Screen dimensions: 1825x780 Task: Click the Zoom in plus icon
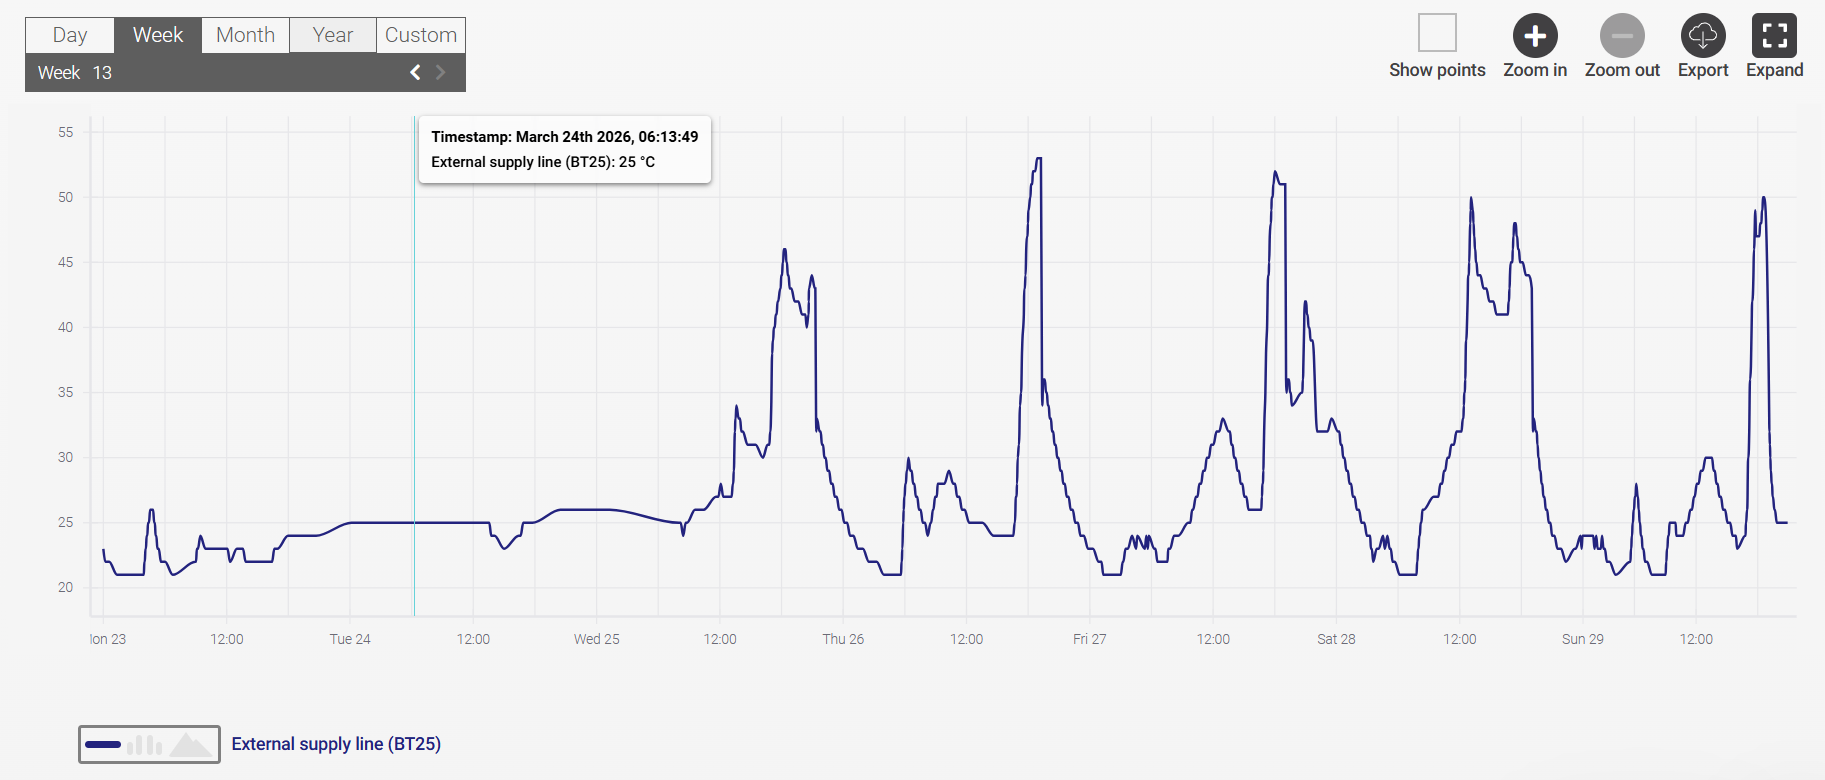1534,36
